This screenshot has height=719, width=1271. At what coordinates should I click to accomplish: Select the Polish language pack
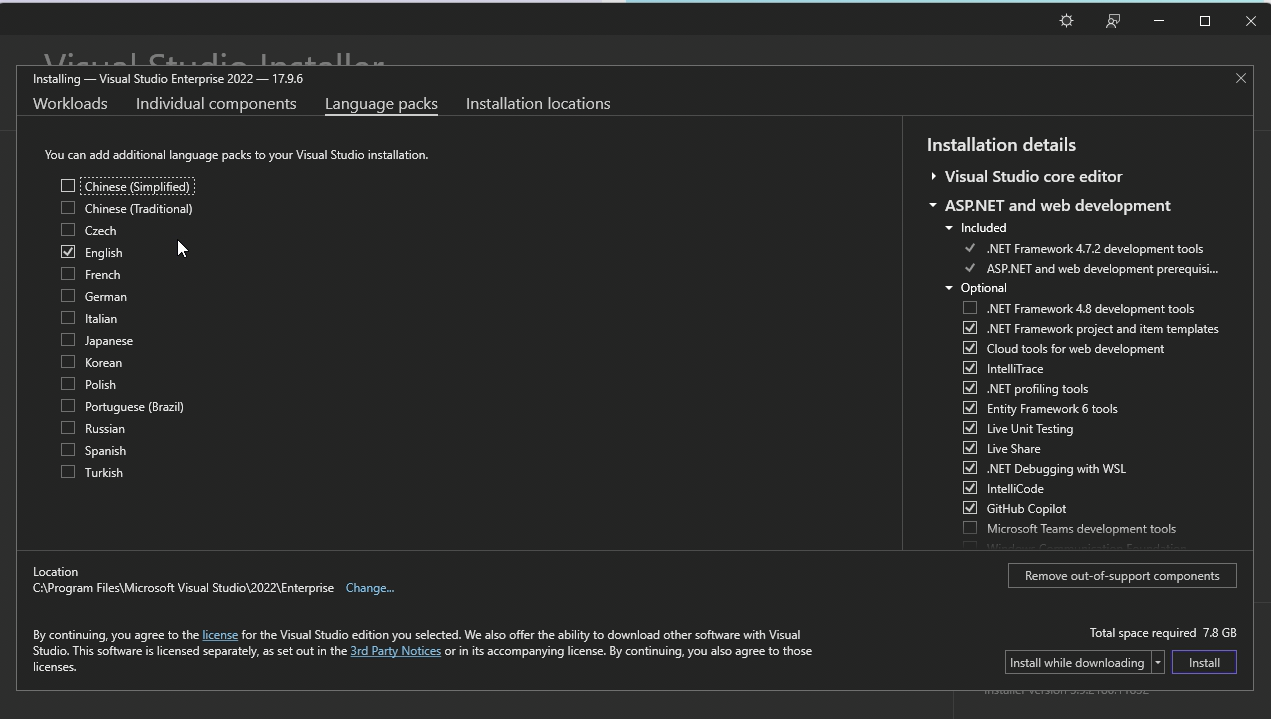[x=68, y=384]
